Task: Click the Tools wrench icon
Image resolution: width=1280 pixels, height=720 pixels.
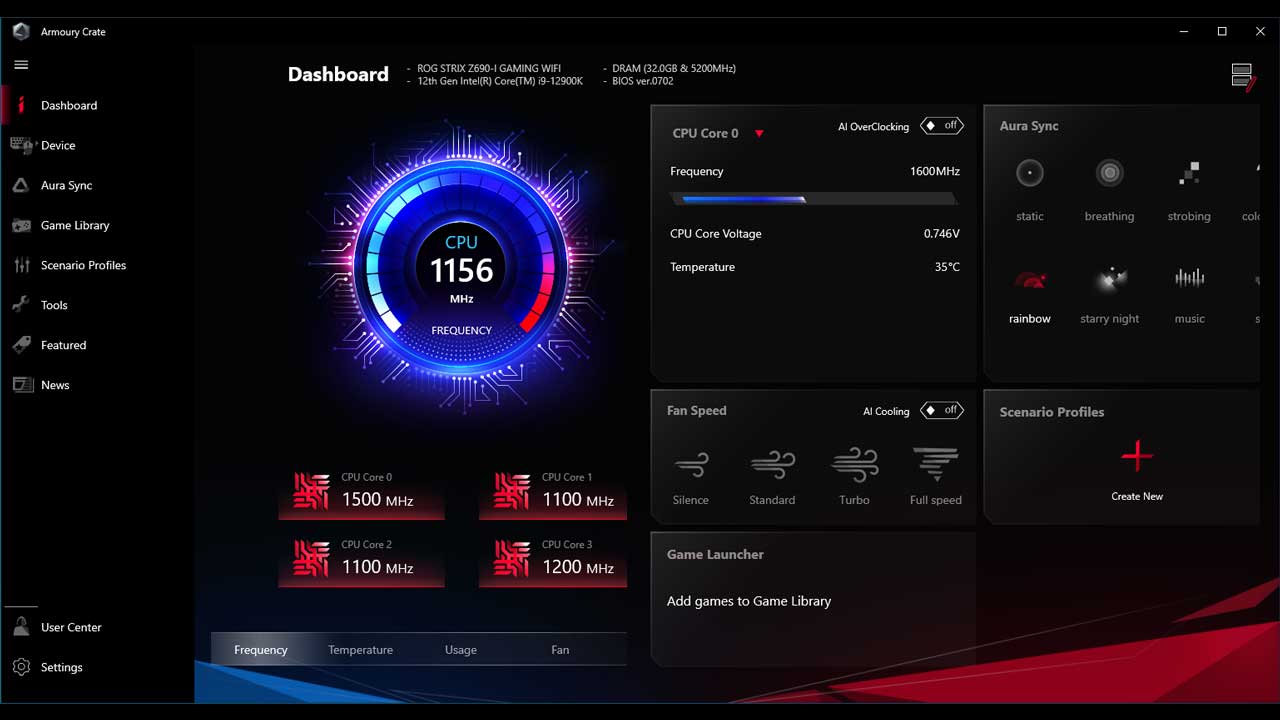Action: coord(21,305)
